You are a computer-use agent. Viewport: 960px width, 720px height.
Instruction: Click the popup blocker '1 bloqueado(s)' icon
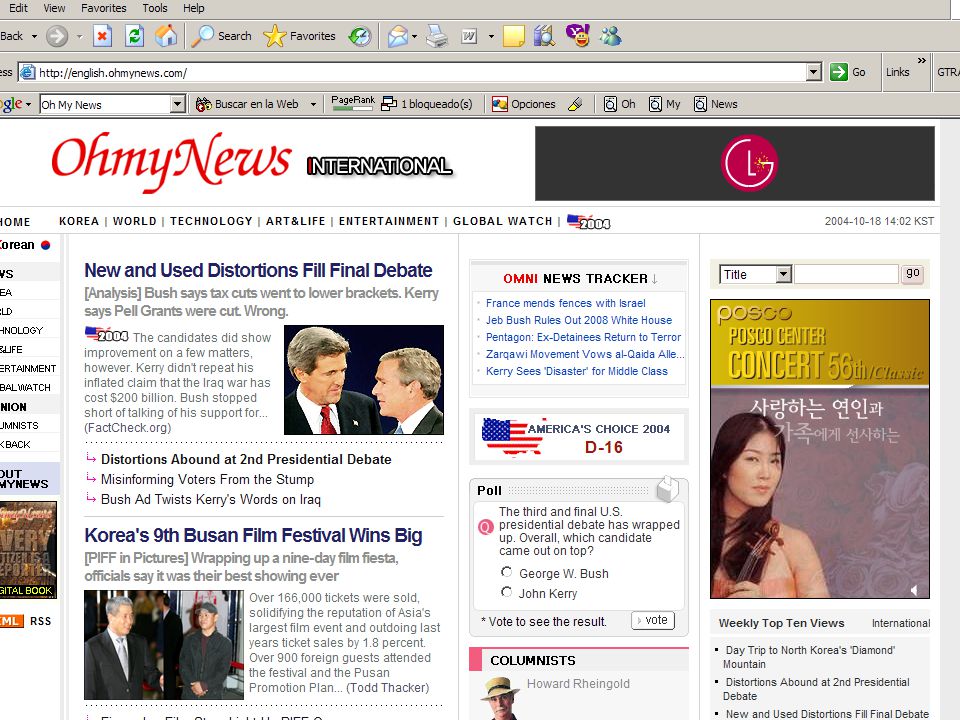tap(427, 104)
